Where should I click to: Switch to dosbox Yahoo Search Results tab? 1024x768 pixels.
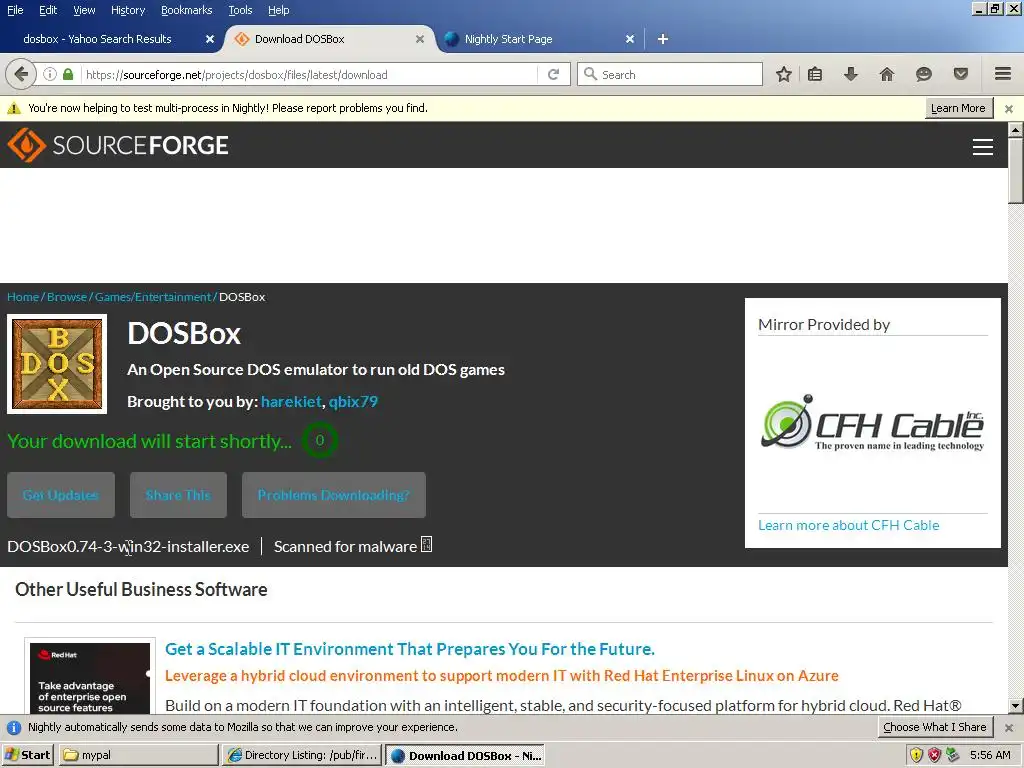[97, 39]
